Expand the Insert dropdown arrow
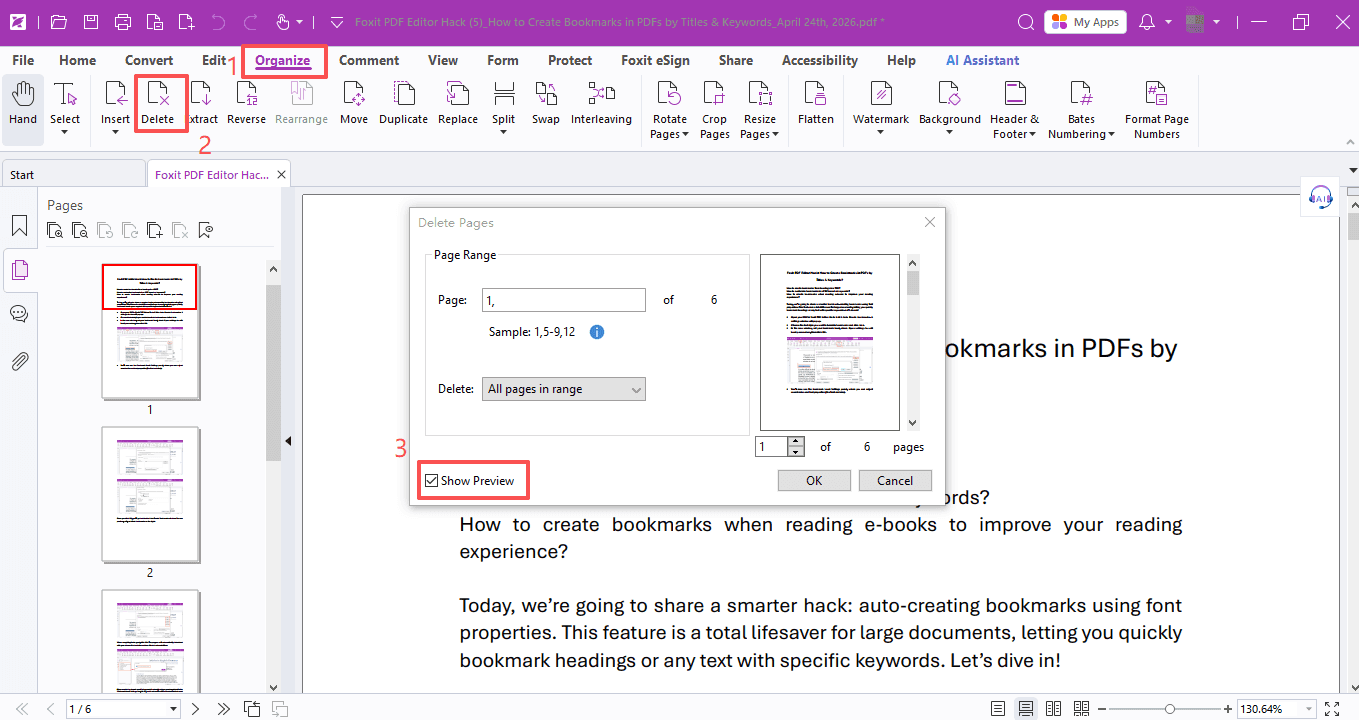The image size is (1359, 720). point(115,132)
